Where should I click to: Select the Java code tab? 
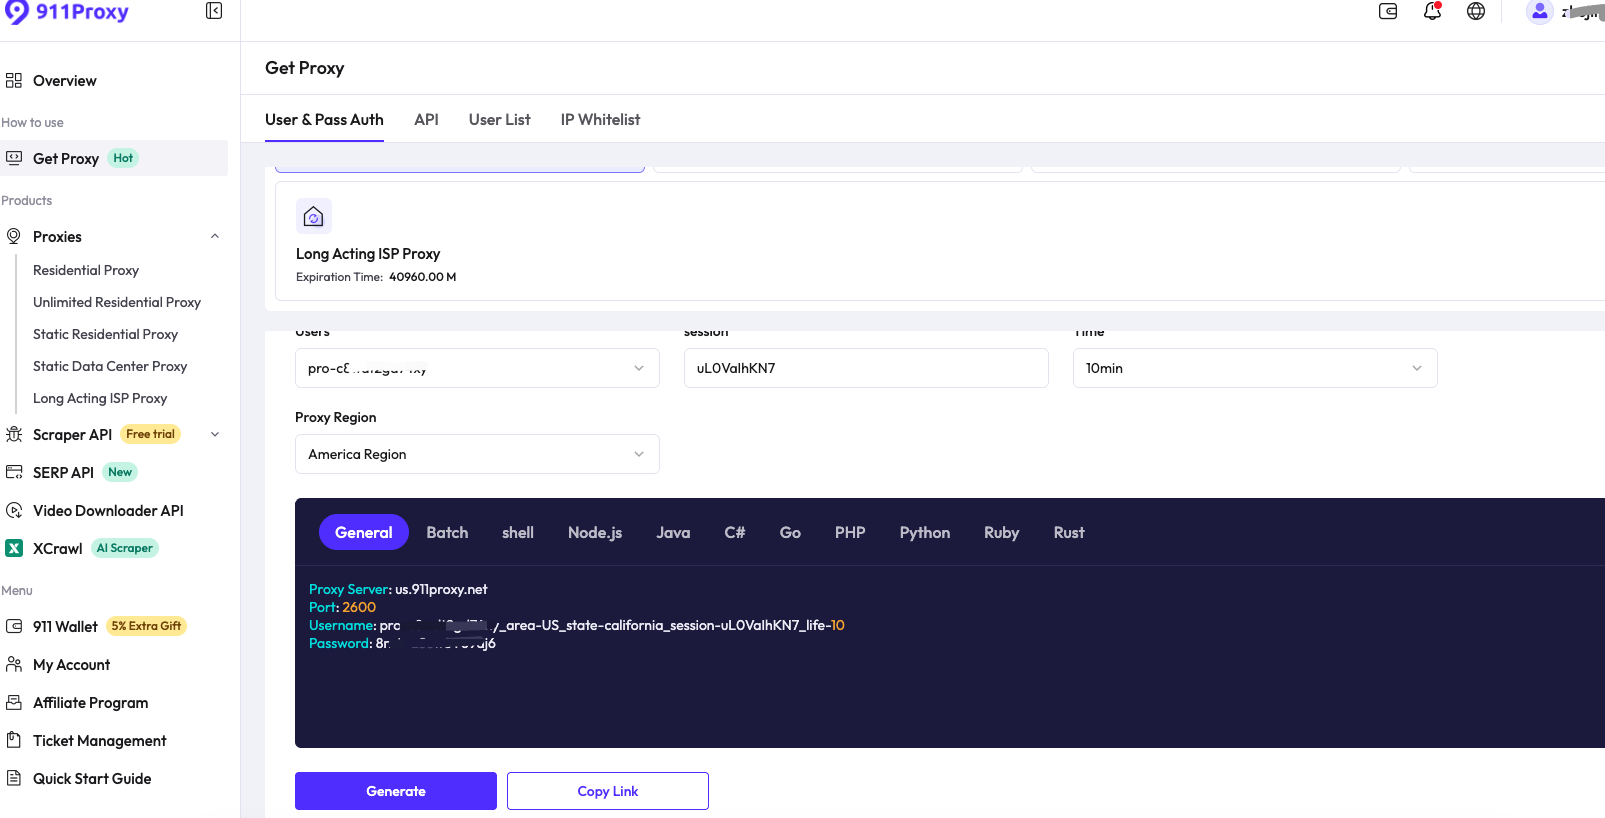pyautogui.click(x=673, y=532)
